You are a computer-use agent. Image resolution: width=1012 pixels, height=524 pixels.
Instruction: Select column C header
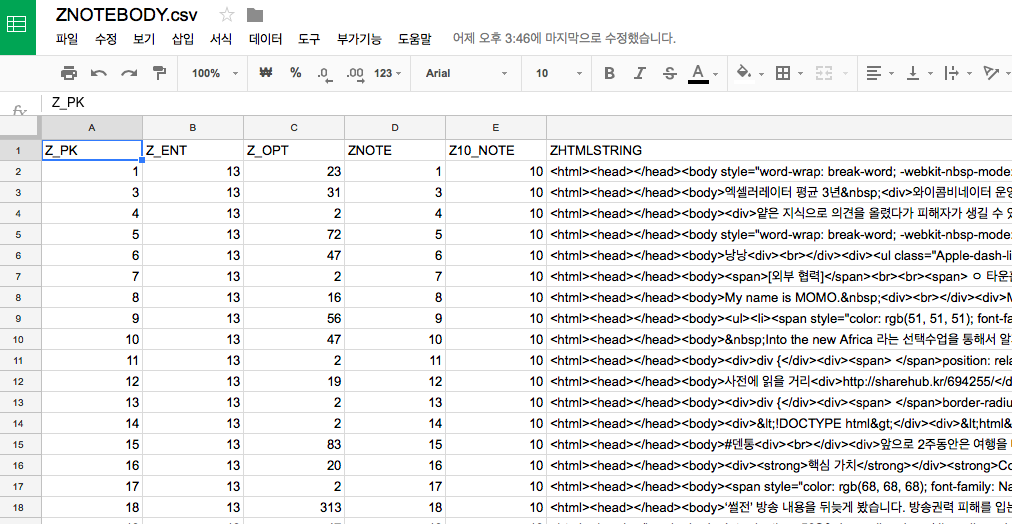pos(294,128)
